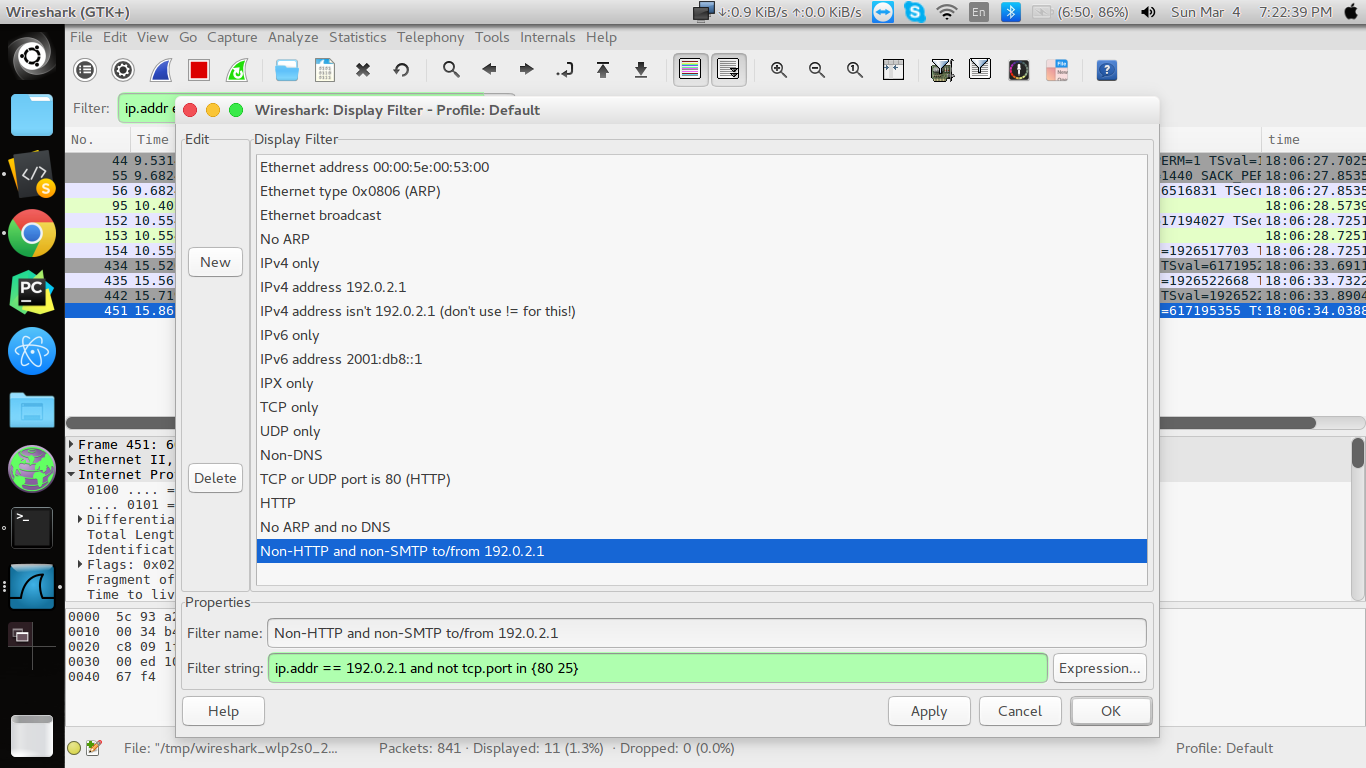This screenshot has height=768, width=1366.
Task: Select the 'Ethernet broadcast' filter
Action: 702,215
